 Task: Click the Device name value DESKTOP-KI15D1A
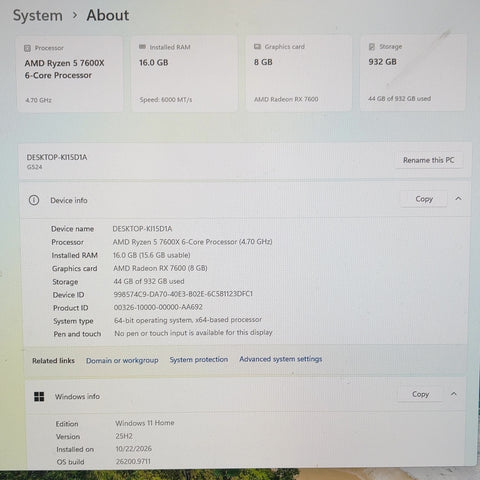click(142, 229)
